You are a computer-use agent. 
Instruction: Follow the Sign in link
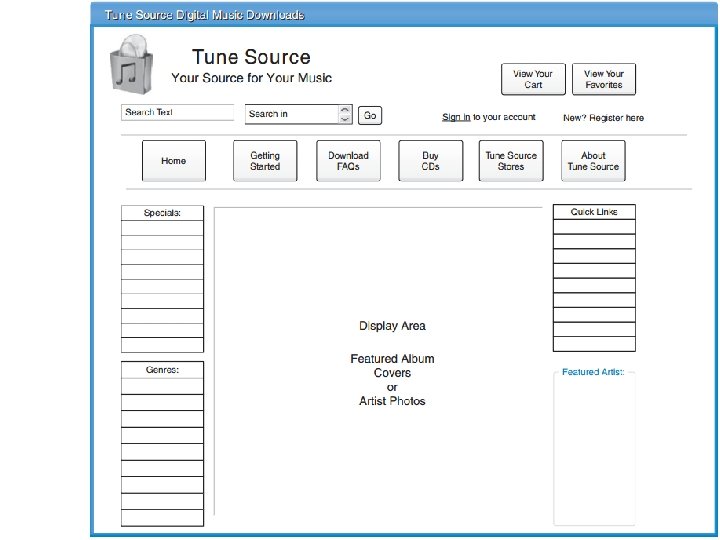pyautogui.click(x=456, y=117)
